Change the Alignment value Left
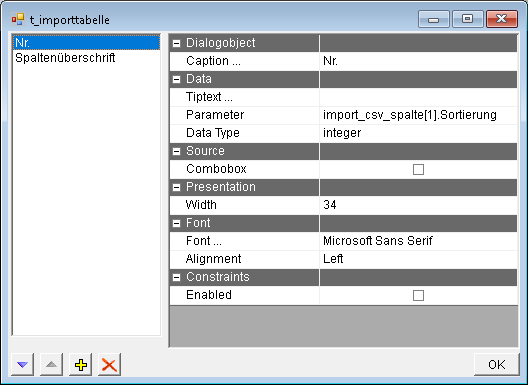The image size is (528, 385). tap(418, 259)
